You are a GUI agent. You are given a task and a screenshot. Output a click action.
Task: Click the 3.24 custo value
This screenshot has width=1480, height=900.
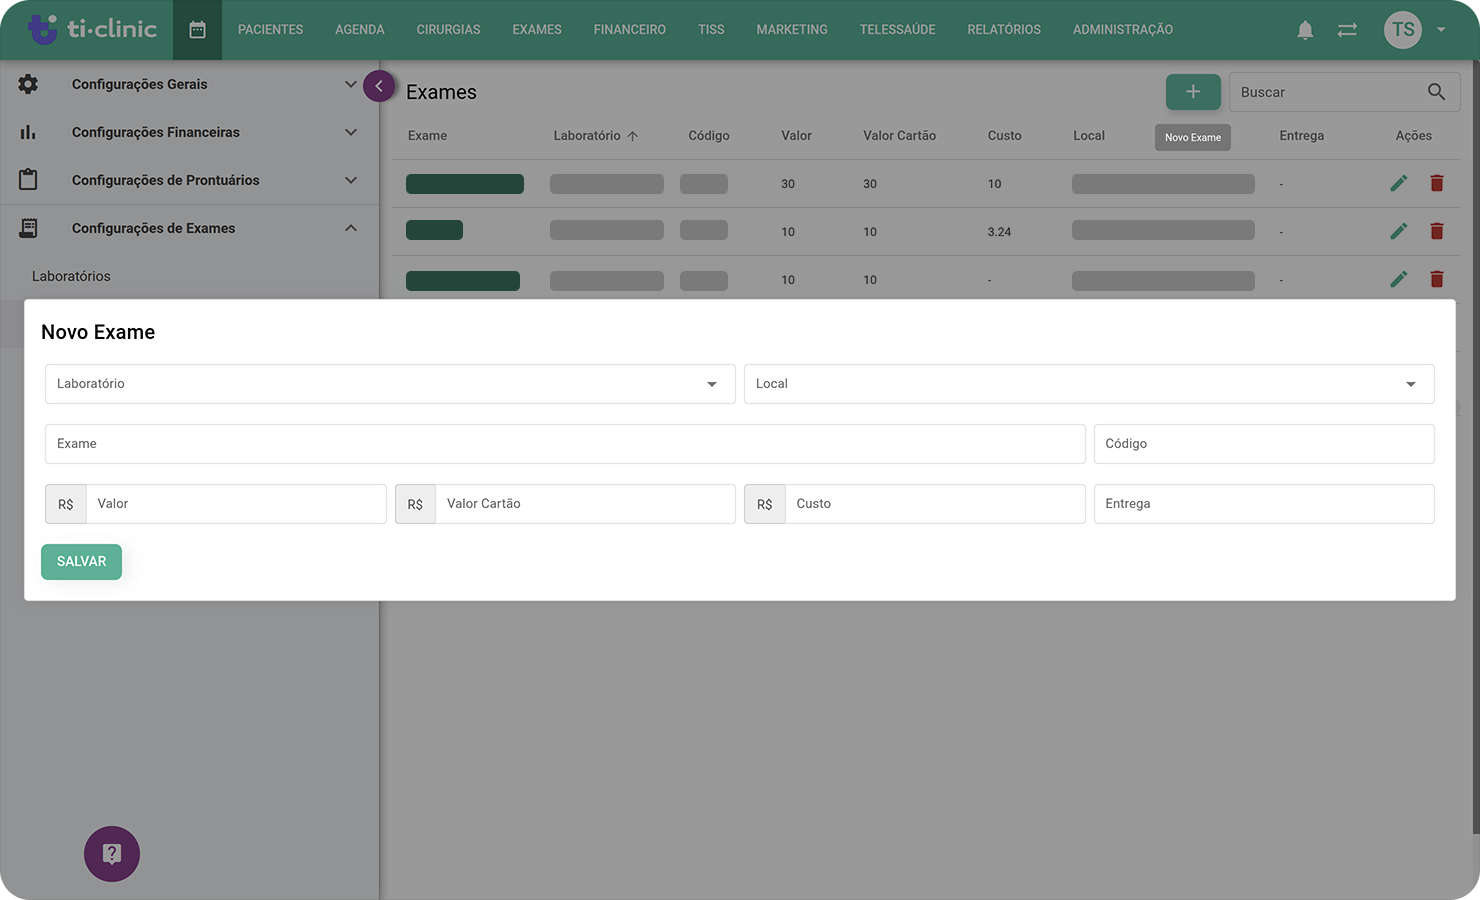[999, 232]
